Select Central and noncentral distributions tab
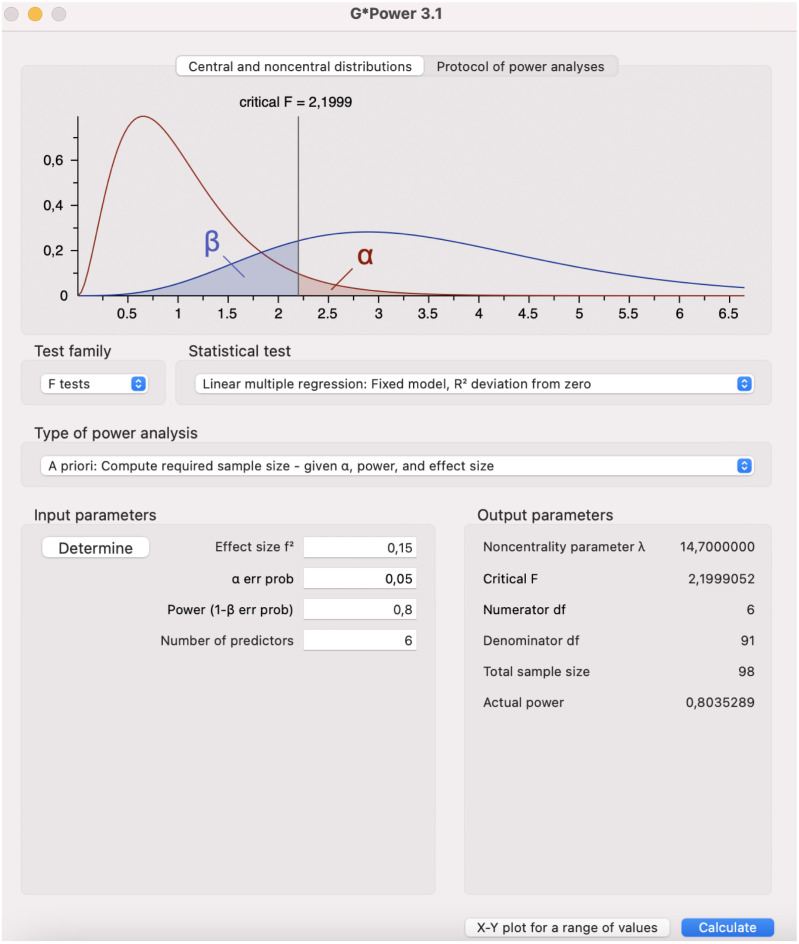This screenshot has width=799, height=944. 300,67
